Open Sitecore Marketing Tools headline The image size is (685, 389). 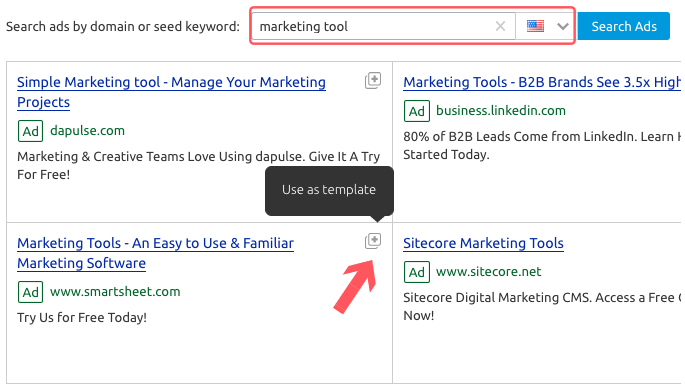pyautogui.click(x=483, y=243)
